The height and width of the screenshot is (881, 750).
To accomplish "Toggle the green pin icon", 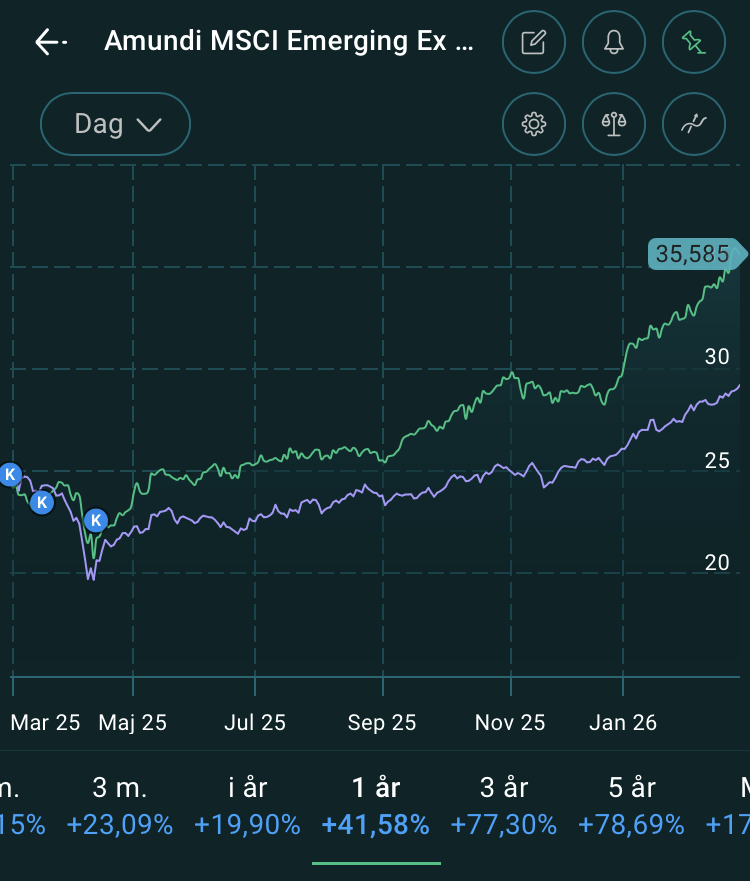I will click(x=694, y=42).
